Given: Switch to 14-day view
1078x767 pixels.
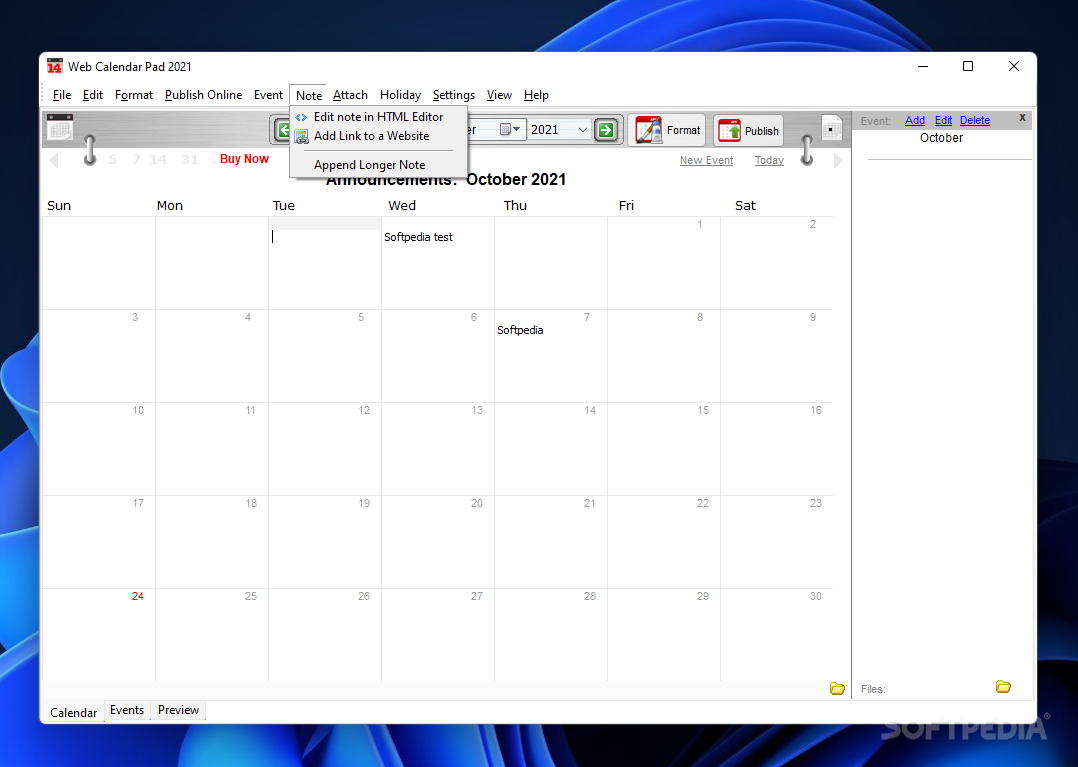Looking at the screenshot, I should 158,159.
